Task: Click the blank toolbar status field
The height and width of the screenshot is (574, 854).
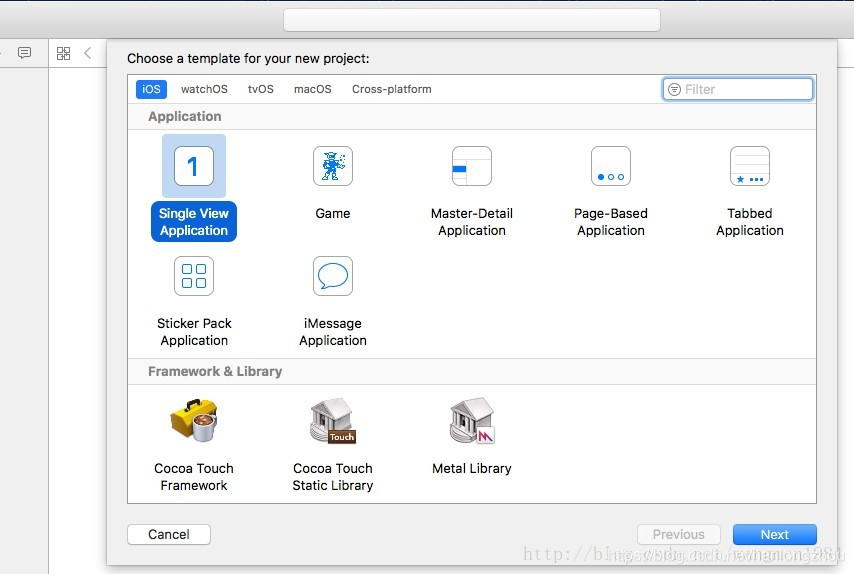Action: click(x=472, y=20)
